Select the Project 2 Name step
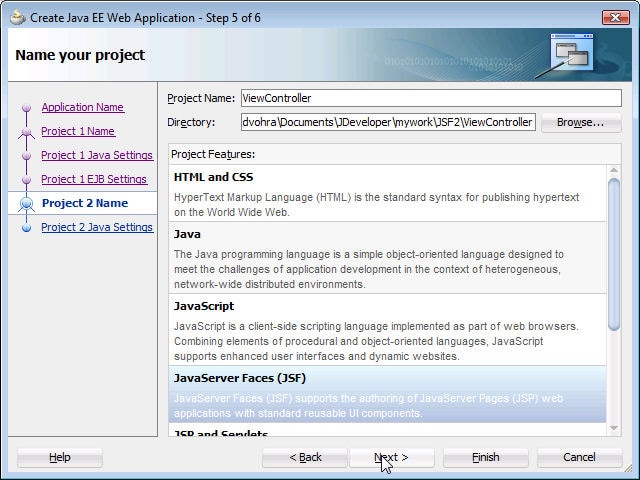 pos(85,203)
